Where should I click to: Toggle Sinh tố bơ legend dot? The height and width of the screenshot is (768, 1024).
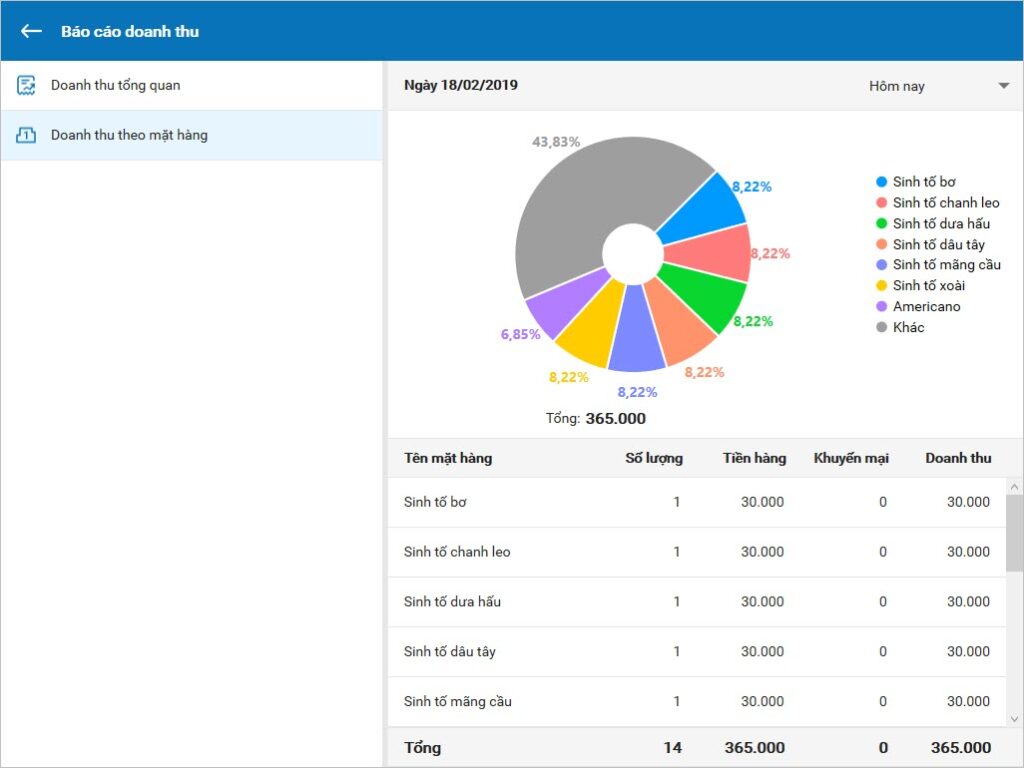click(x=882, y=182)
